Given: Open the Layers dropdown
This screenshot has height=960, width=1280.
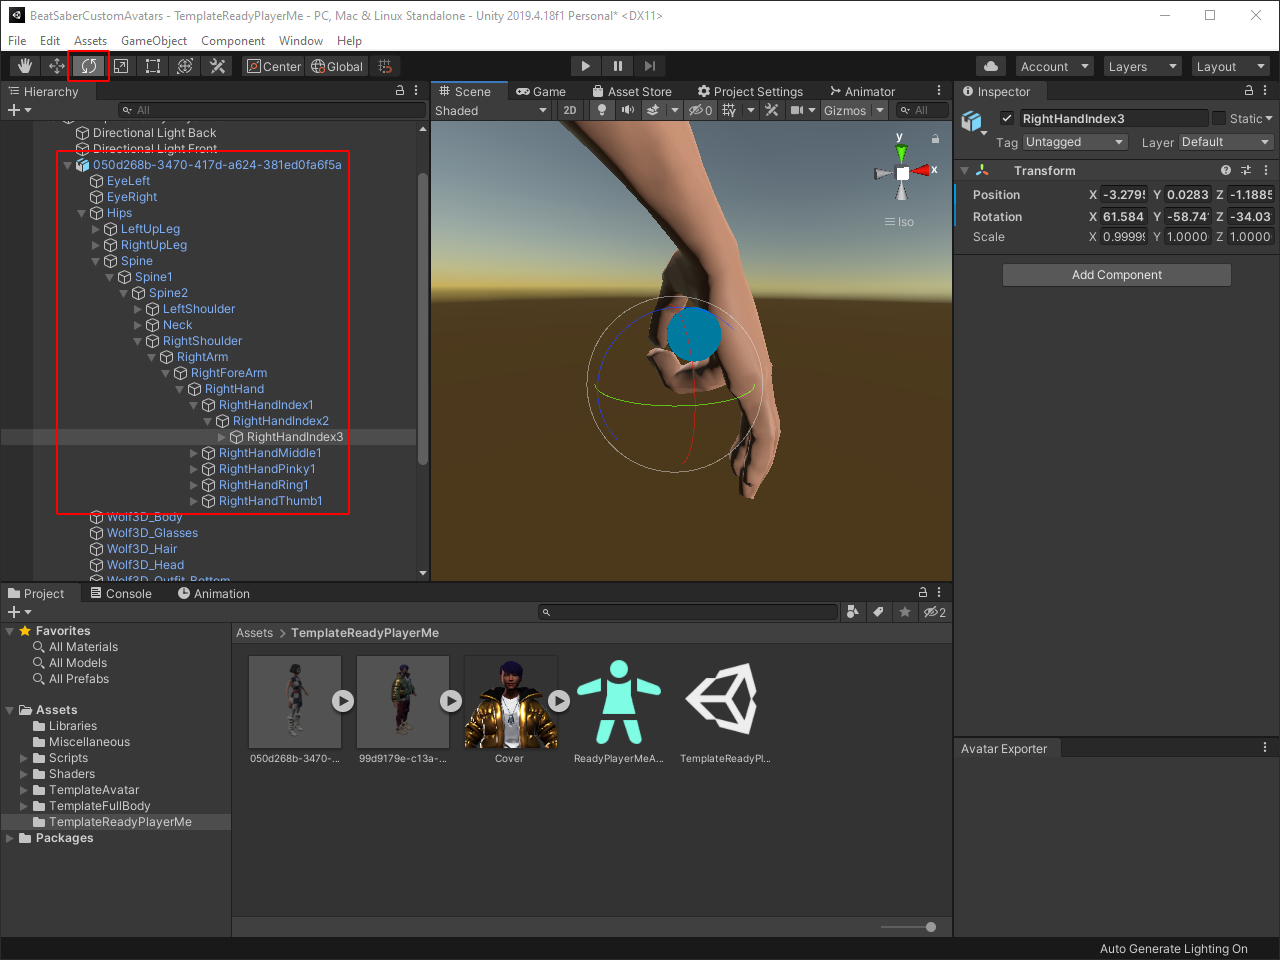Looking at the screenshot, I should [x=1143, y=66].
